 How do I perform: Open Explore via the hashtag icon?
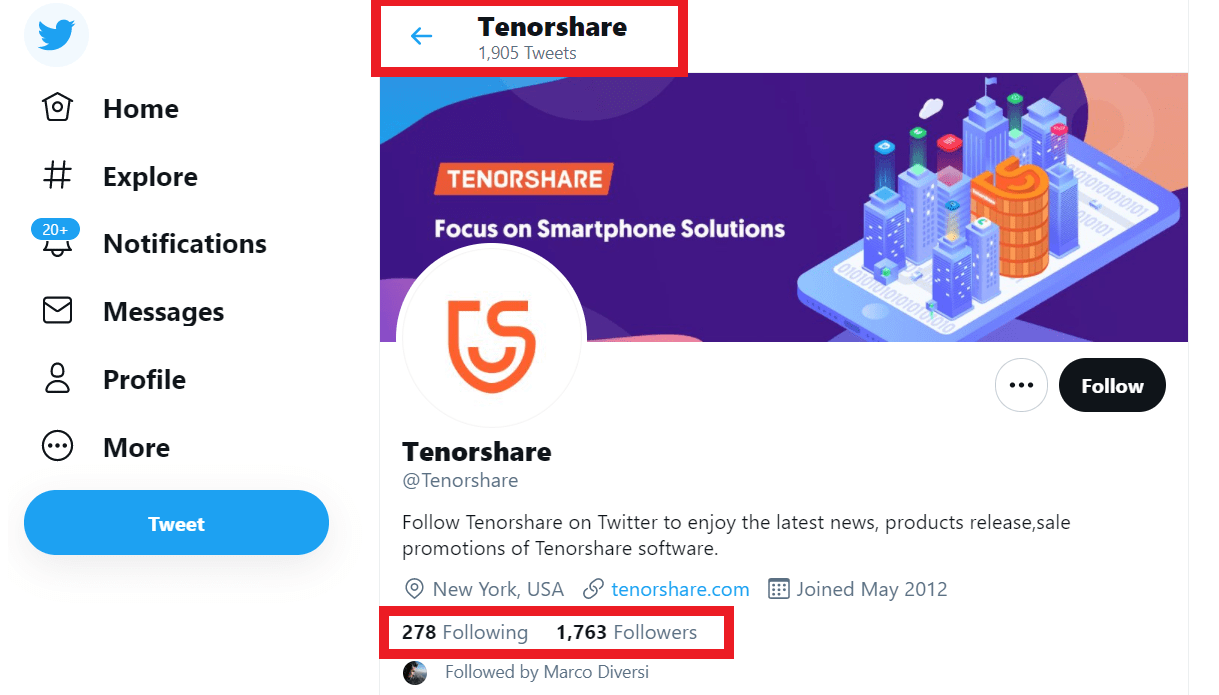click(x=57, y=176)
